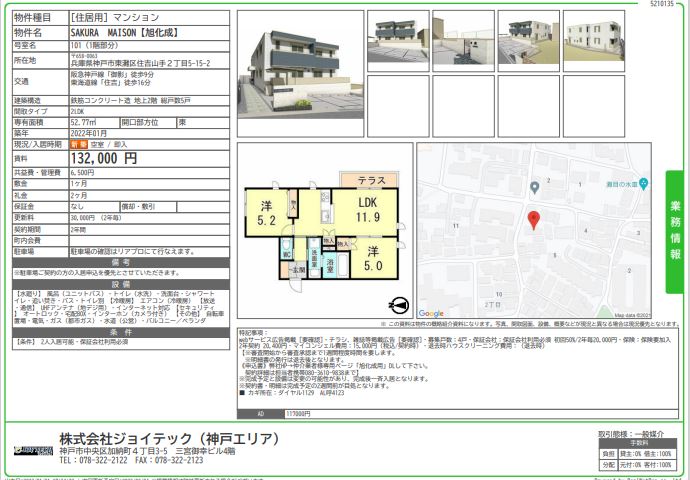Select the 契約期間 value 2年間
The height and width of the screenshot is (480, 690).
[78, 229]
